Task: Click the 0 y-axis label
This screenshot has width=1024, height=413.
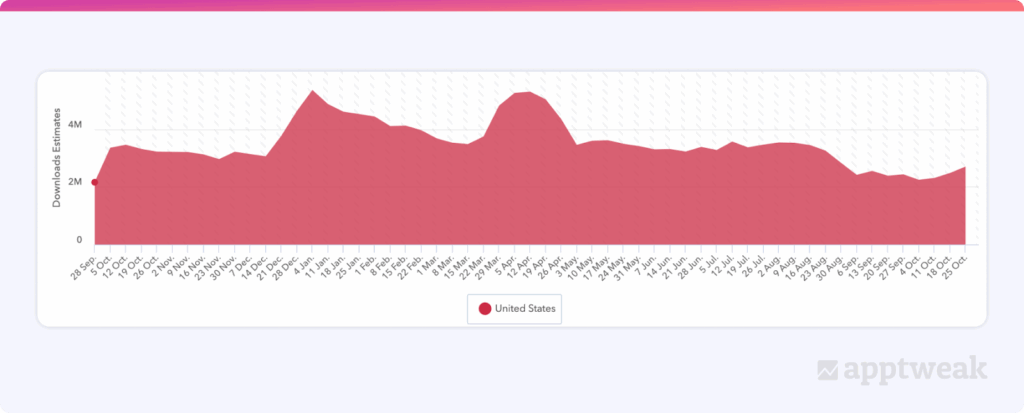Action: [x=79, y=240]
